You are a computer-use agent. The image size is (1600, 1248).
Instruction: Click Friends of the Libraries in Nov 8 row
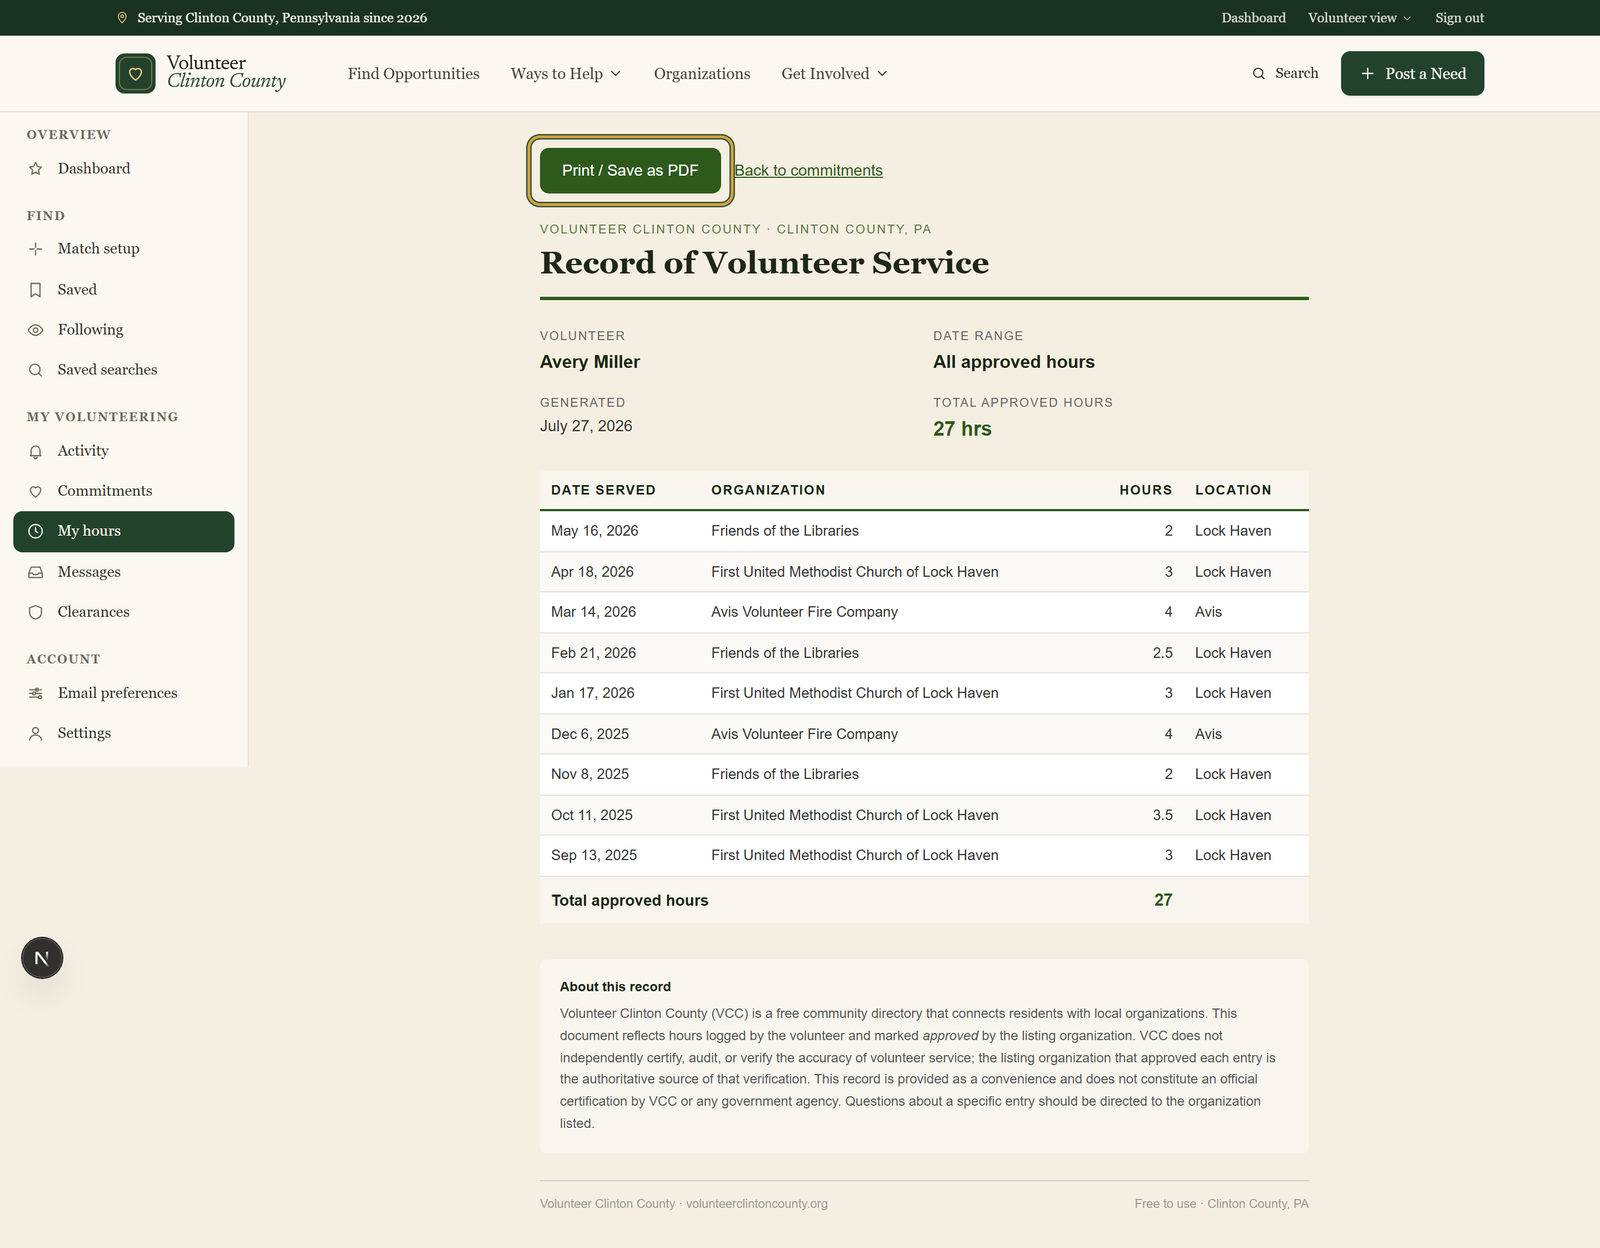[785, 774]
